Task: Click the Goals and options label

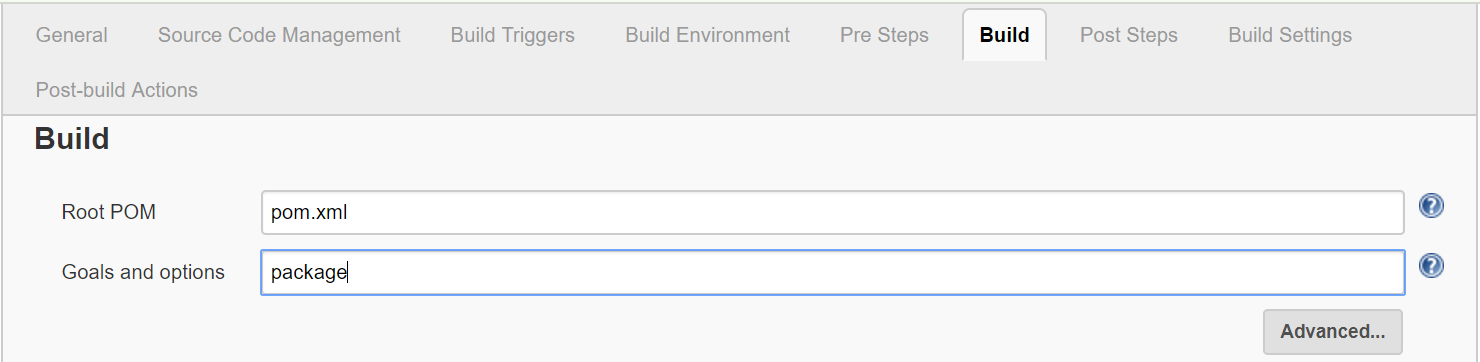Action: (x=143, y=272)
